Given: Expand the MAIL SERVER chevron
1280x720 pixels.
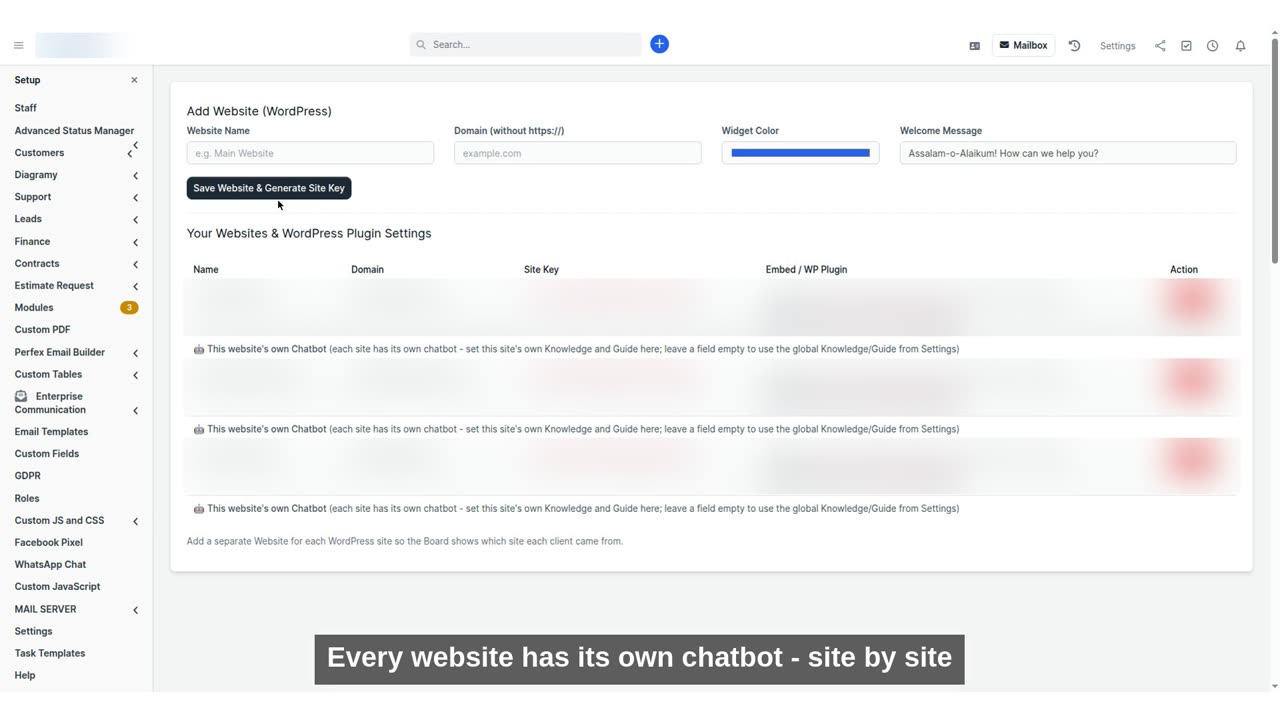Looking at the screenshot, I should pyautogui.click(x=135, y=610).
